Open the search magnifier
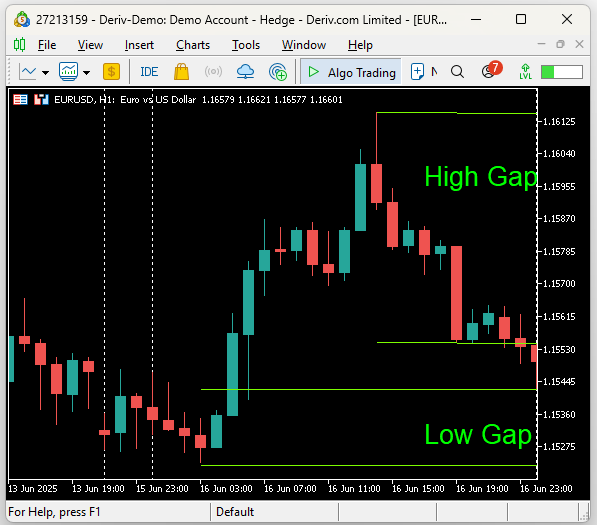Screen dimensions: 597x525 (x=457, y=72)
